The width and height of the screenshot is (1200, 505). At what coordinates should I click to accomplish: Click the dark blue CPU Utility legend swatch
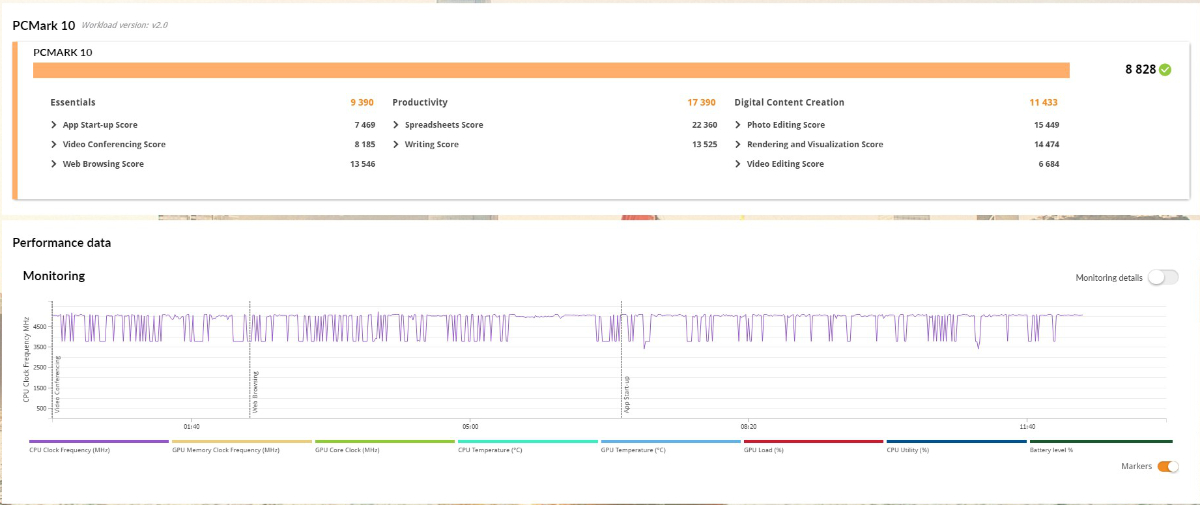[957, 441]
